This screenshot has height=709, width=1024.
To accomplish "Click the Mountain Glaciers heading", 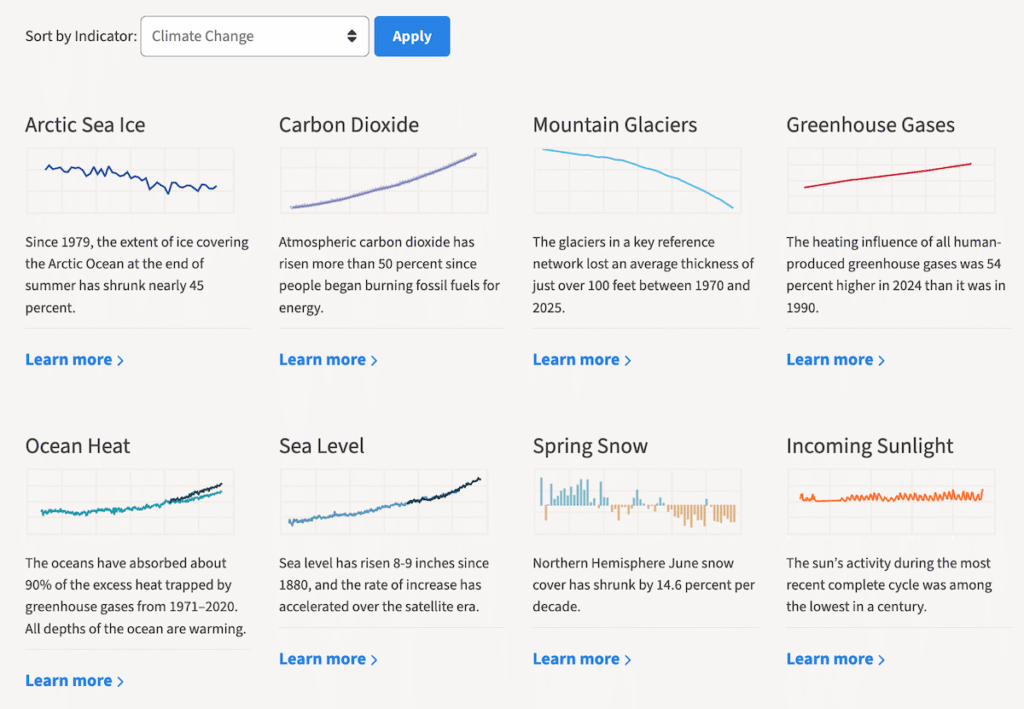I will pos(615,125).
